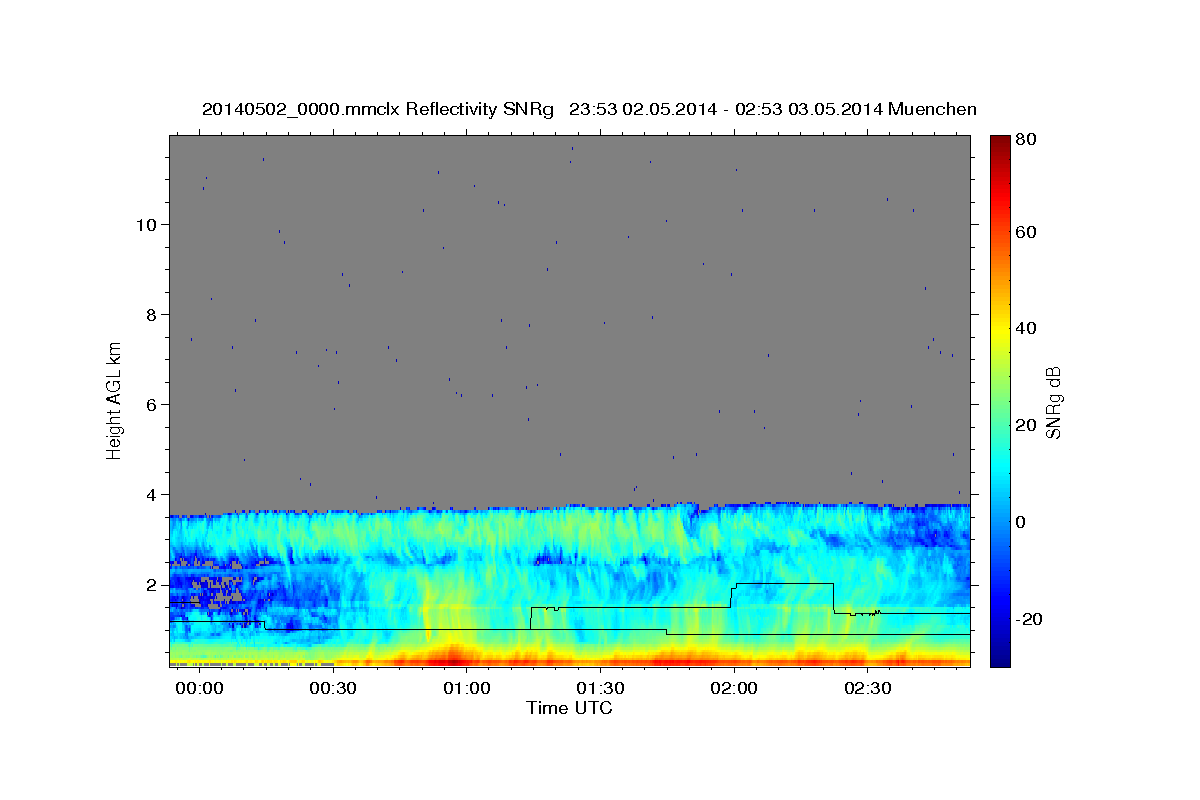
Task: Click the 02:30 time tick label
Action: tap(867, 689)
